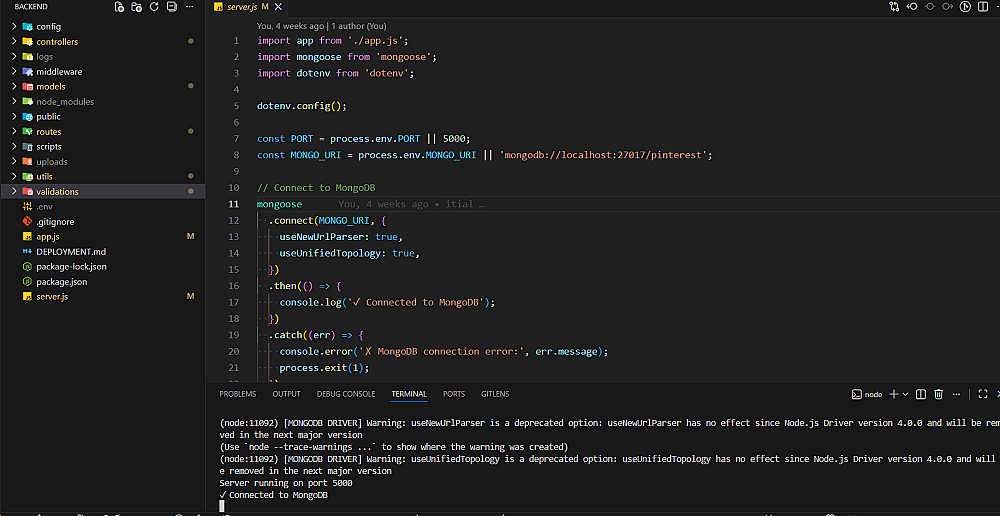Split the editor to the right

coord(983,7)
